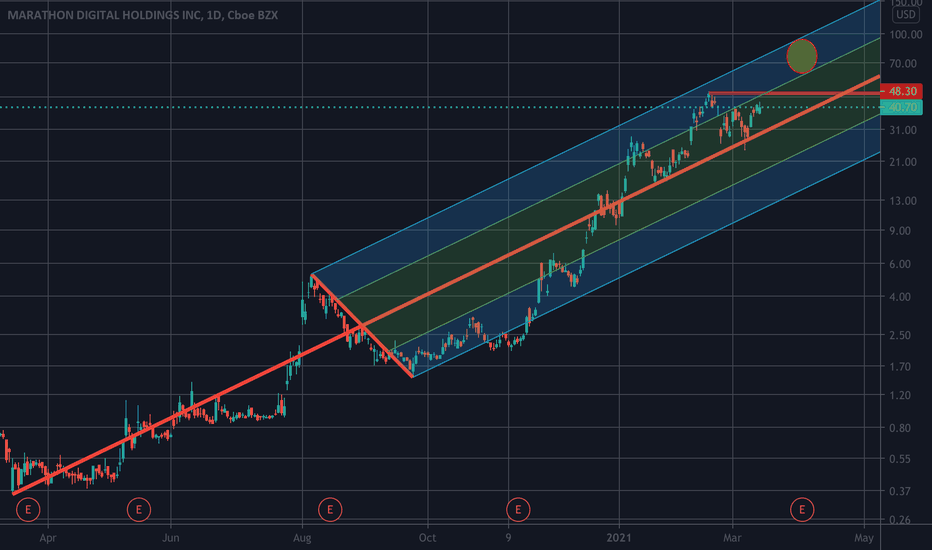This screenshot has height=550, width=932.
Task: Select the red horizontal line at 48.30
Action: point(794,93)
